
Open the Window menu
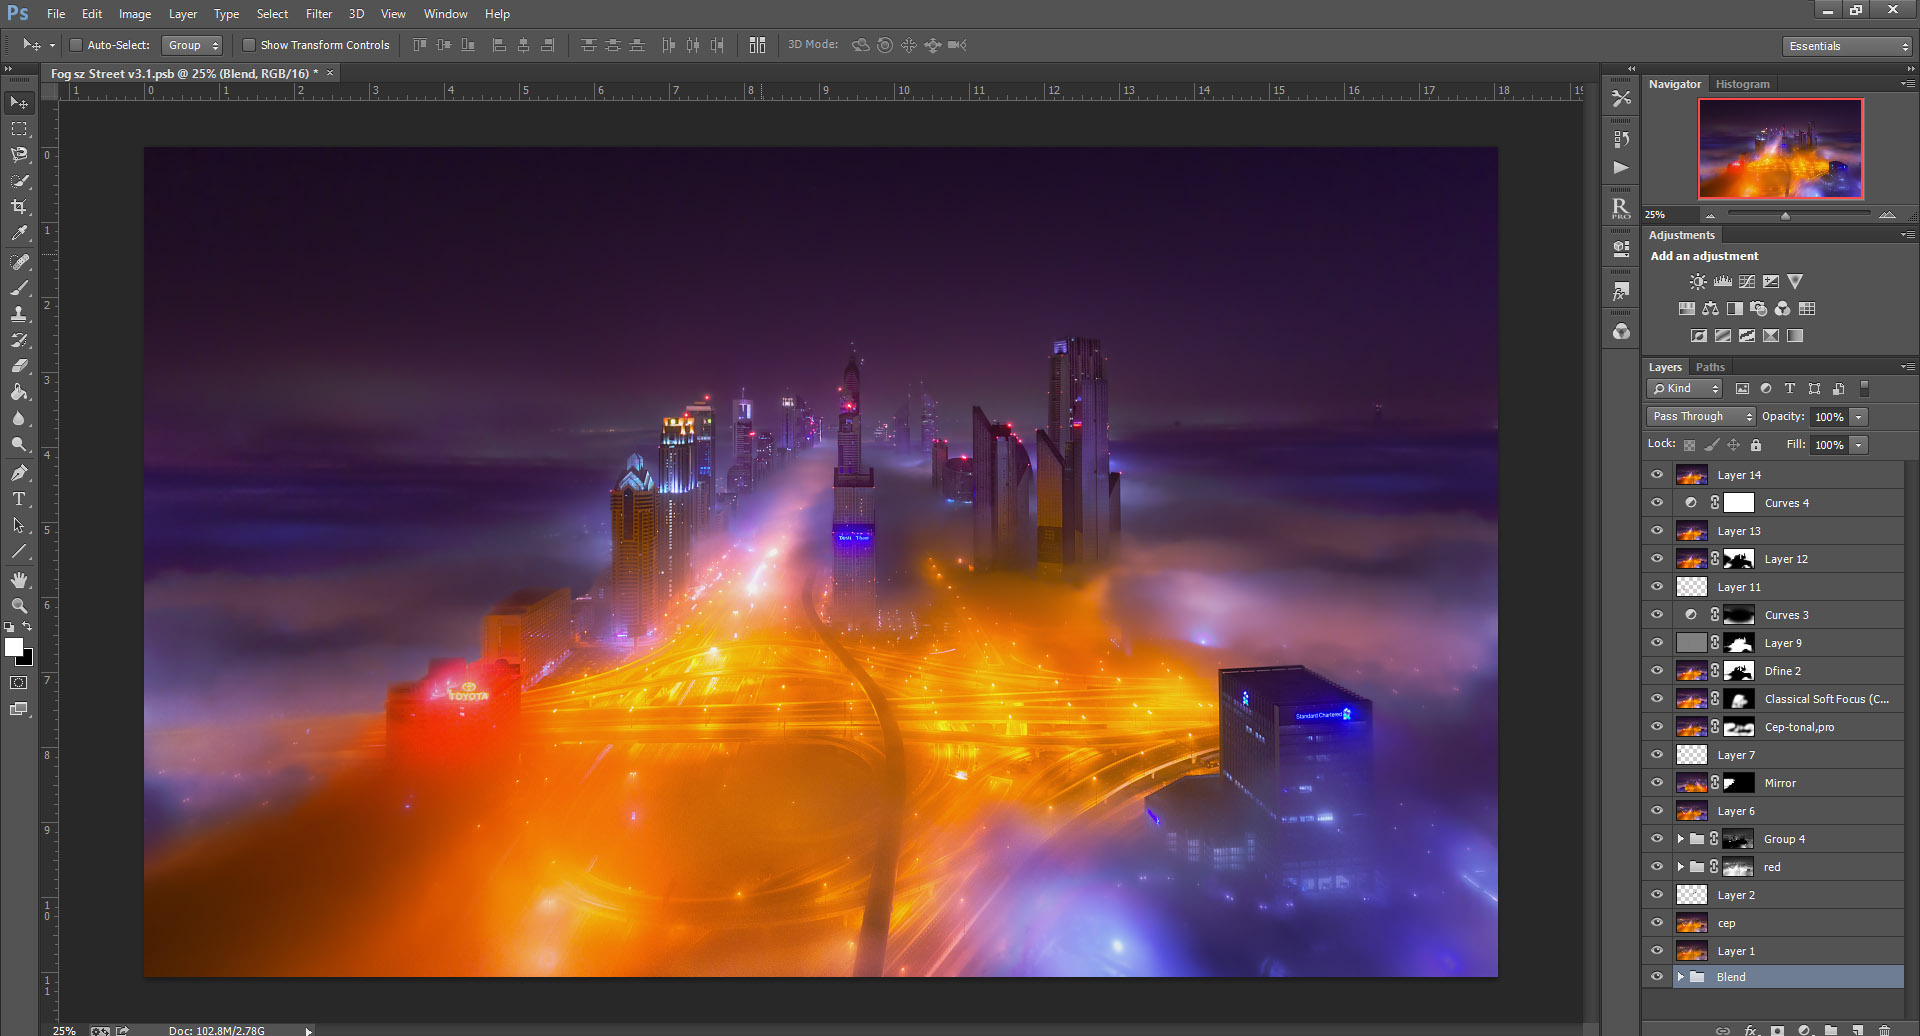click(x=445, y=14)
